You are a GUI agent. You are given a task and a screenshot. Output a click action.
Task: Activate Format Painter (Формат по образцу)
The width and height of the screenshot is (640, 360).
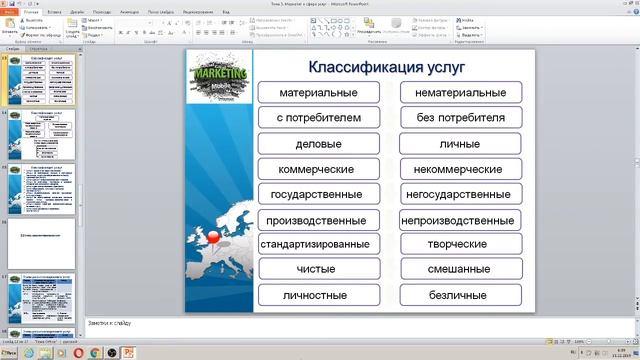point(40,35)
